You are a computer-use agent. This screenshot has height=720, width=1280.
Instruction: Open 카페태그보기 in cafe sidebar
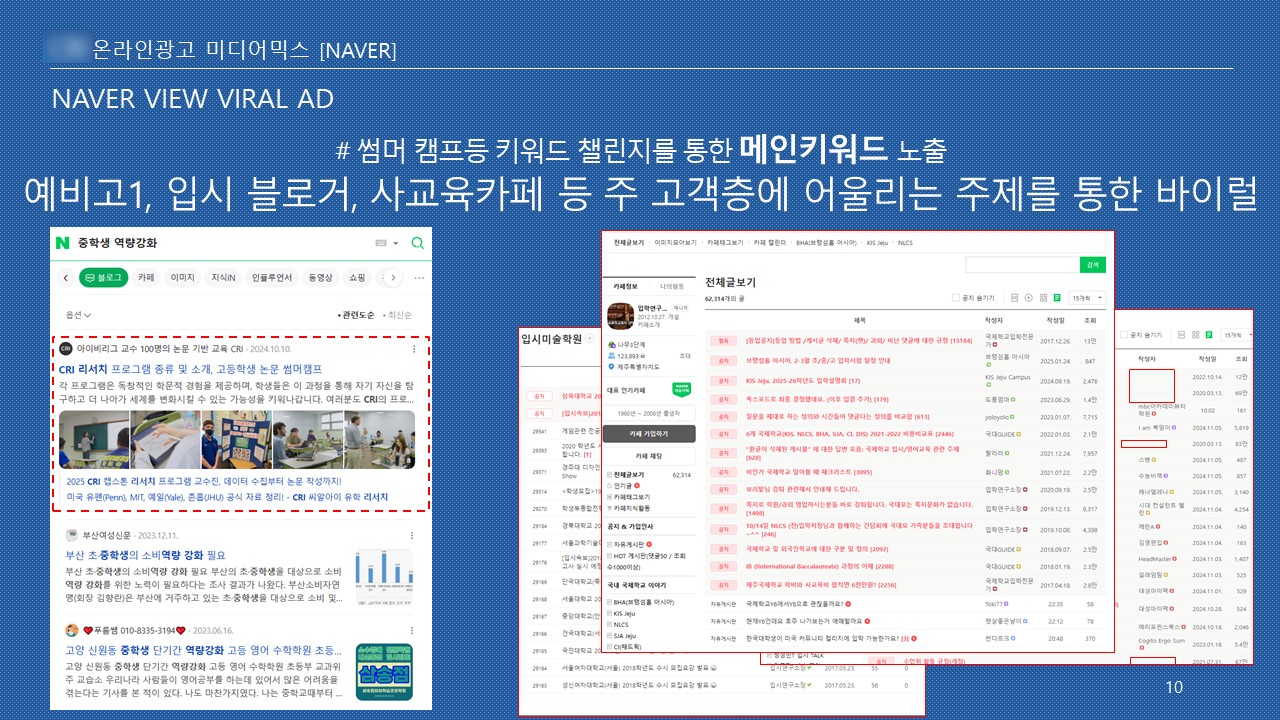[630, 496]
